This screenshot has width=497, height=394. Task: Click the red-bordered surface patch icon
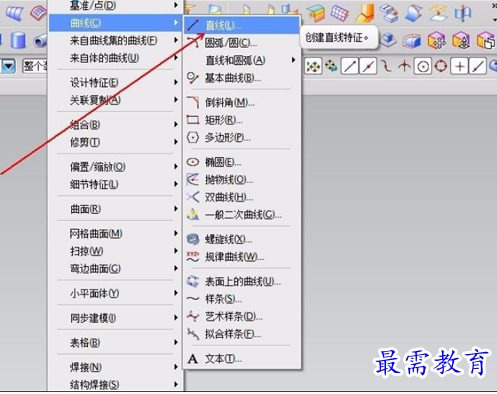click(38, 13)
